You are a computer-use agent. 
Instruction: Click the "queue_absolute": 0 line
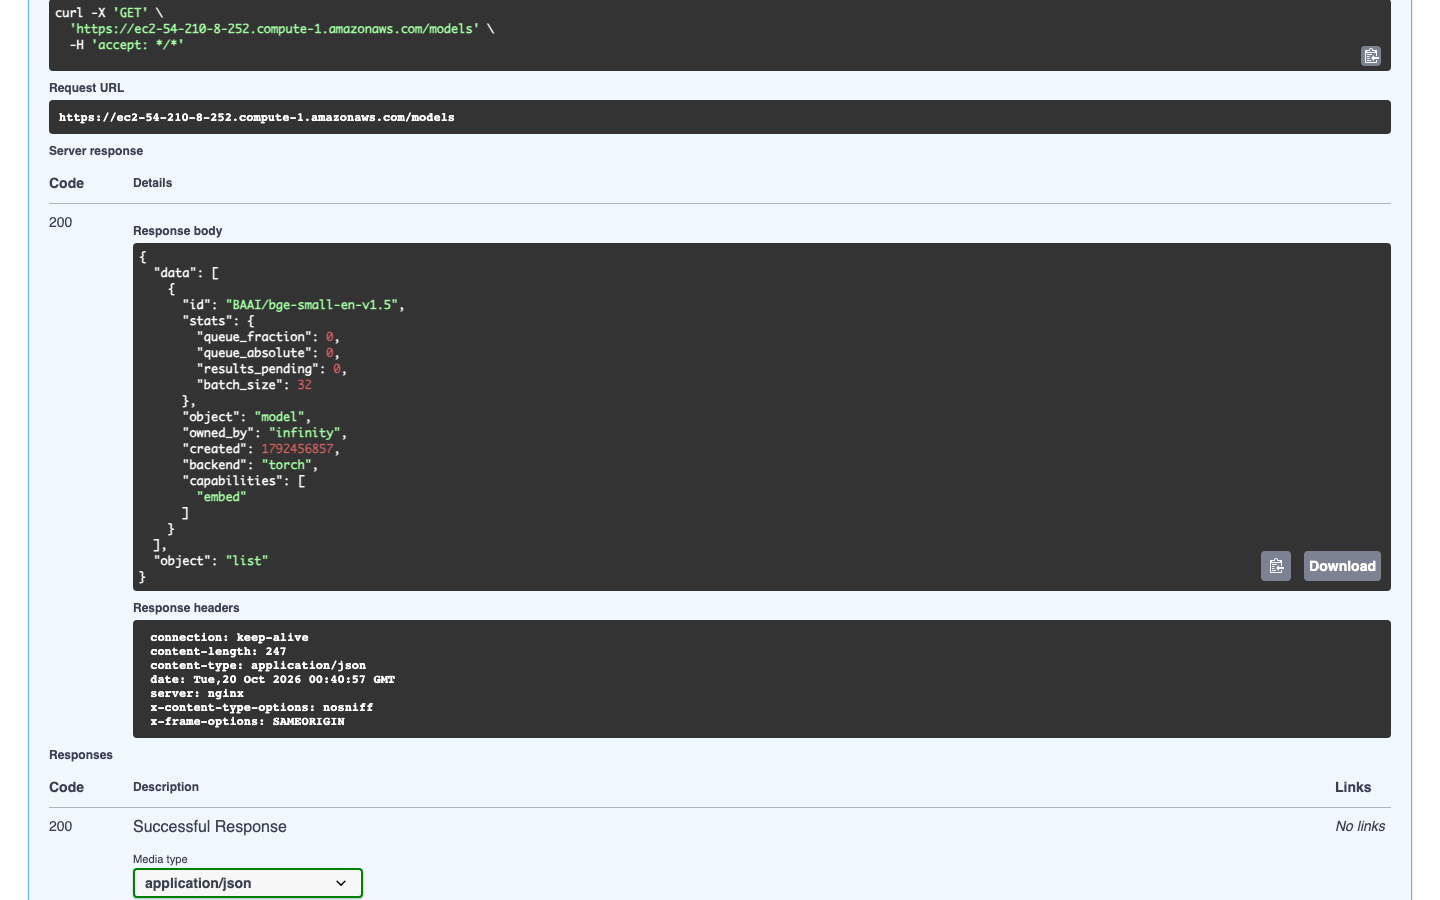pyautogui.click(x=268, y=353)
